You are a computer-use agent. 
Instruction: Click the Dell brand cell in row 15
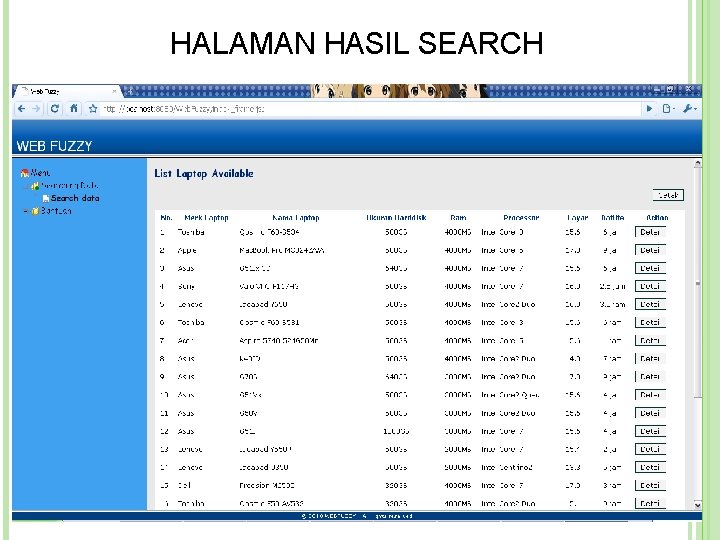point(184,485)
